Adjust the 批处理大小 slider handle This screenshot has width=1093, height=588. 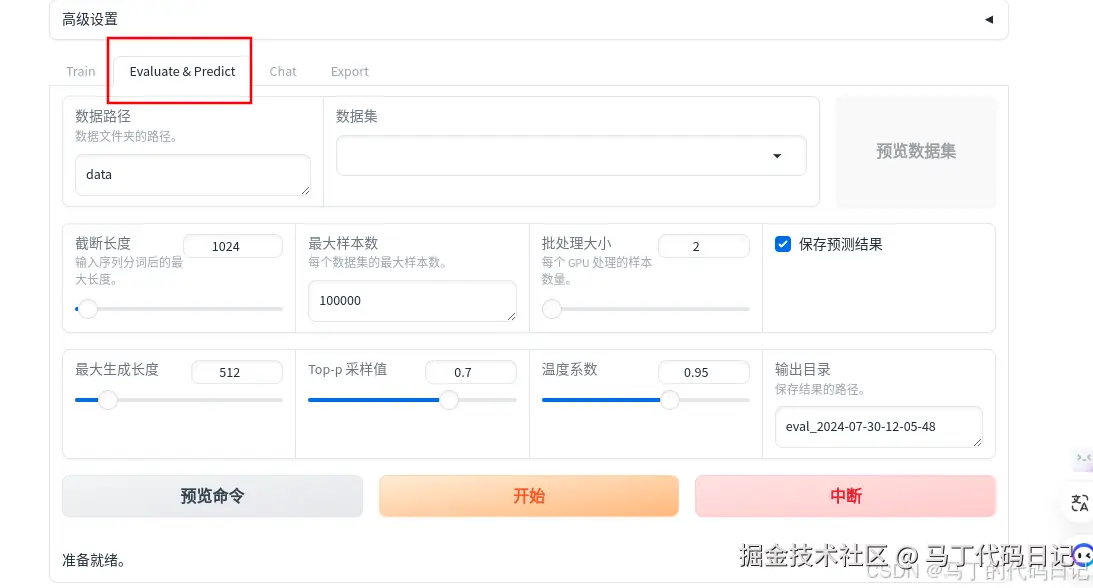551,309
